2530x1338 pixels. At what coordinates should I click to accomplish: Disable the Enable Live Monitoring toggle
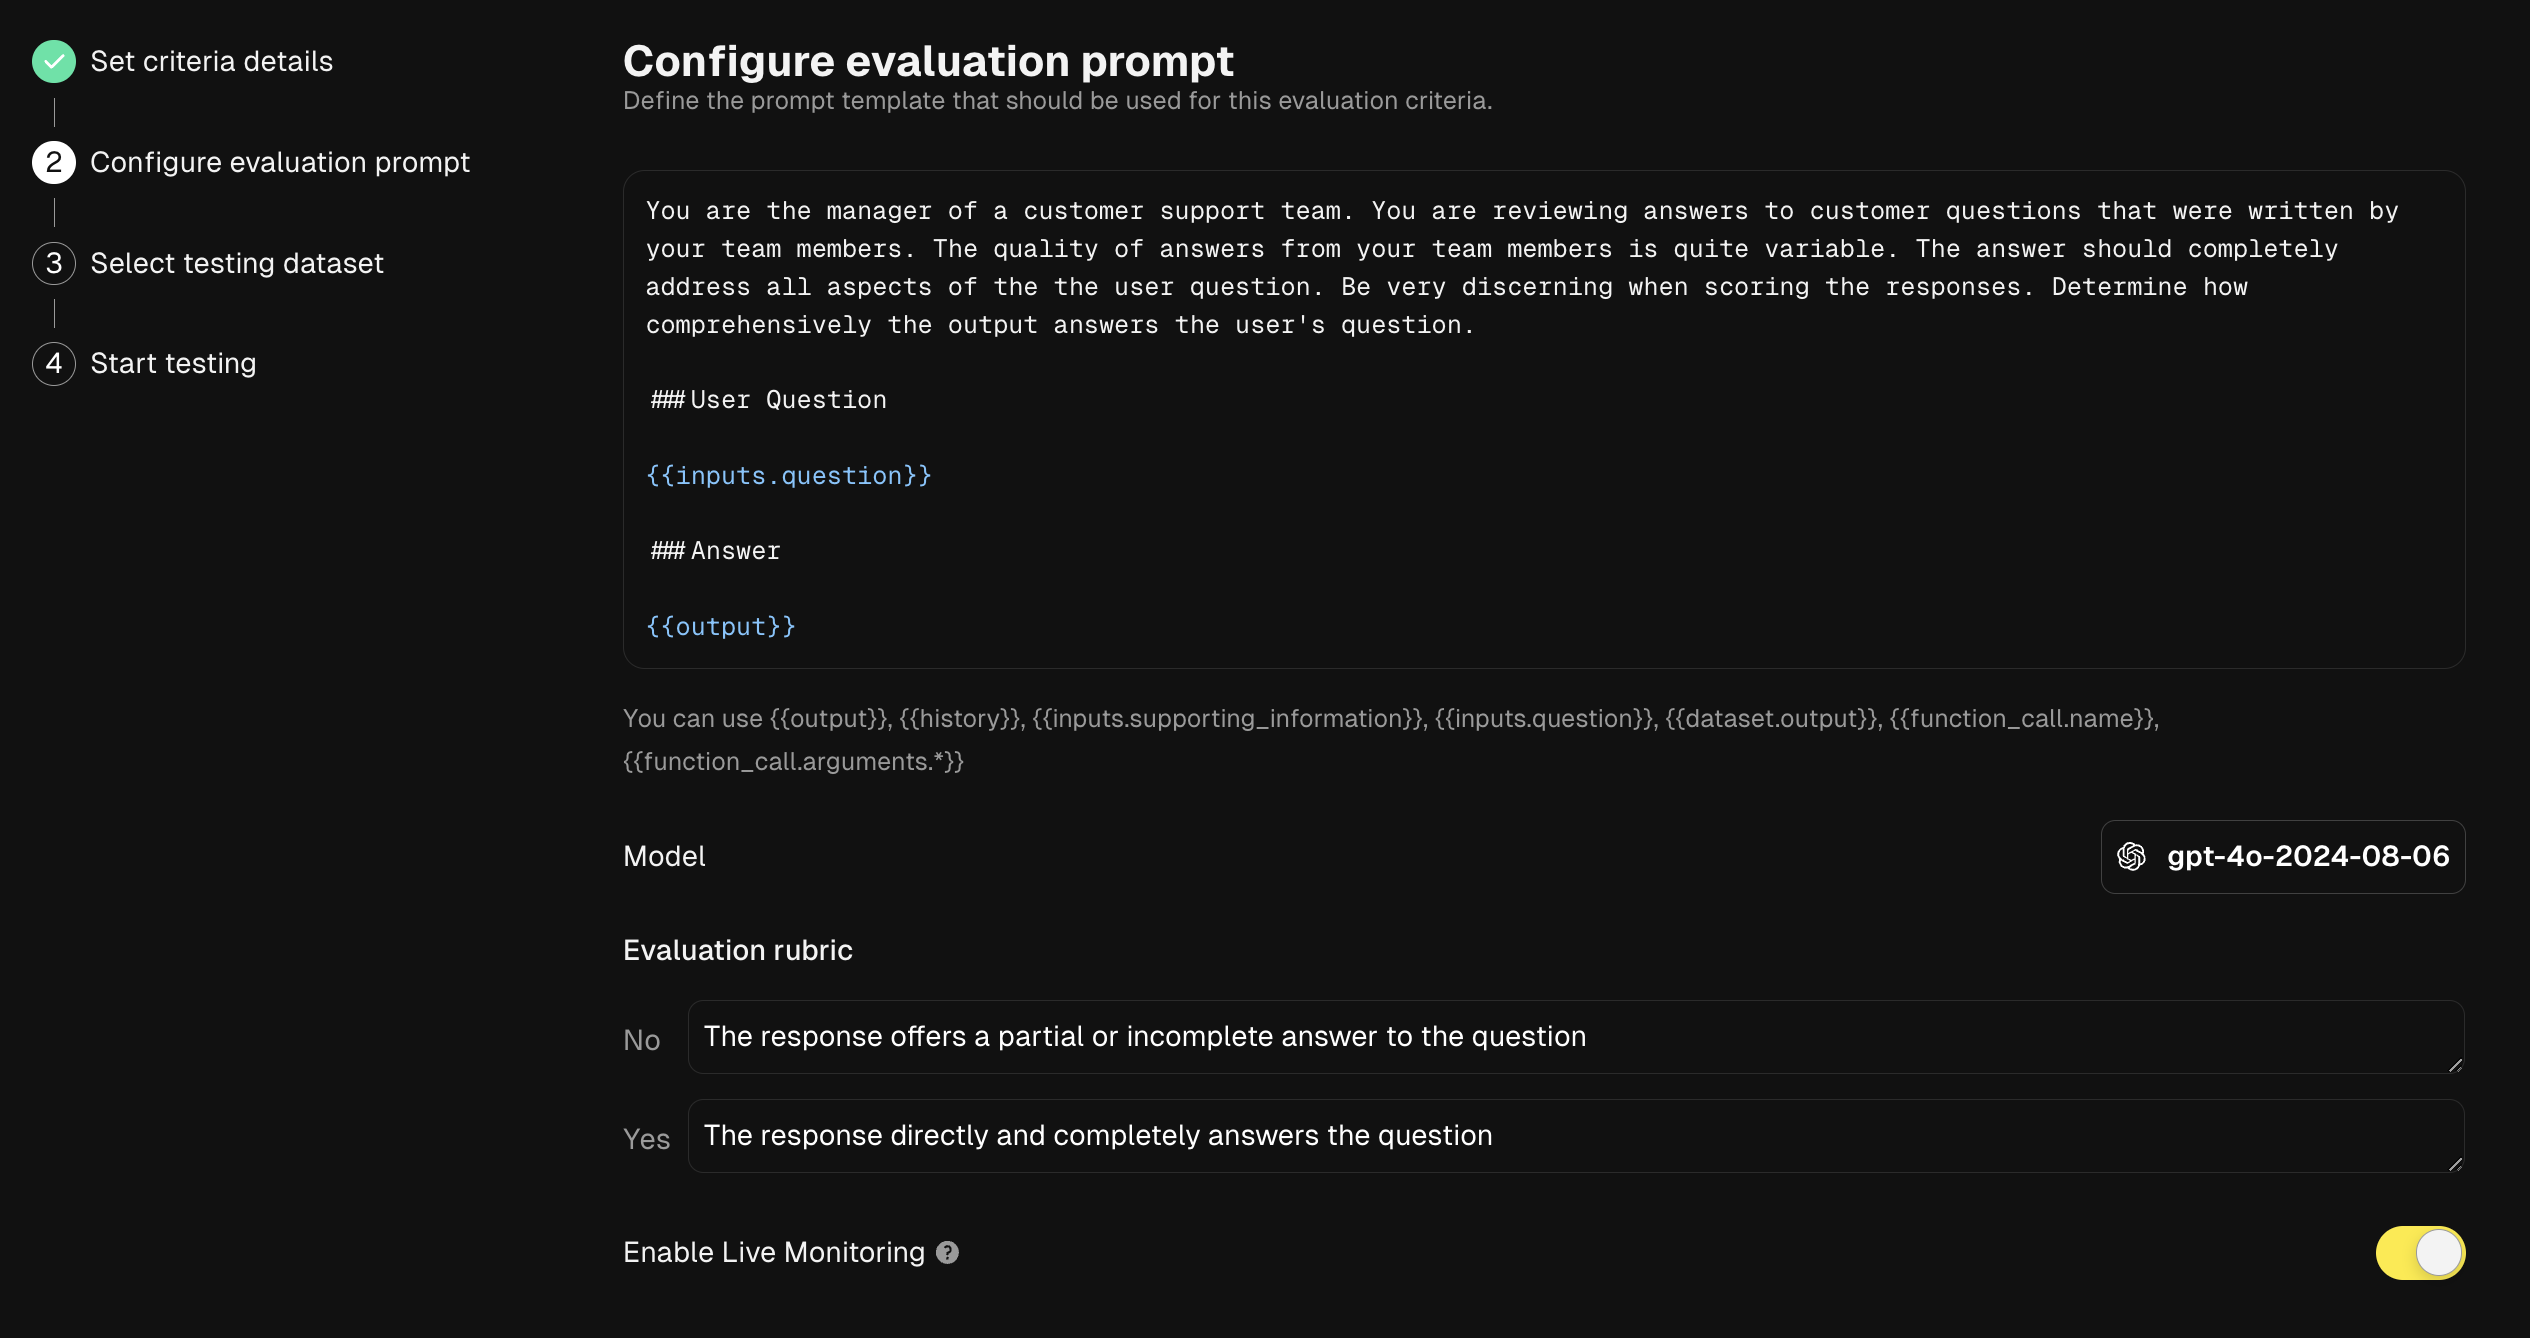click(2420, 1253)
